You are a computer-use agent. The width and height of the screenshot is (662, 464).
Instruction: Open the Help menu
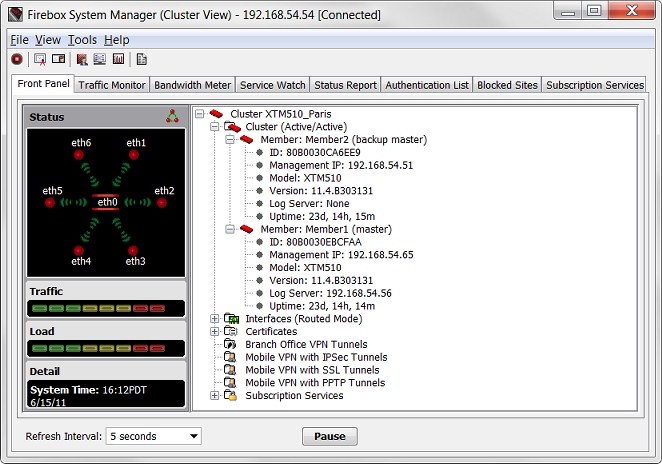click(x=117, y=40)
